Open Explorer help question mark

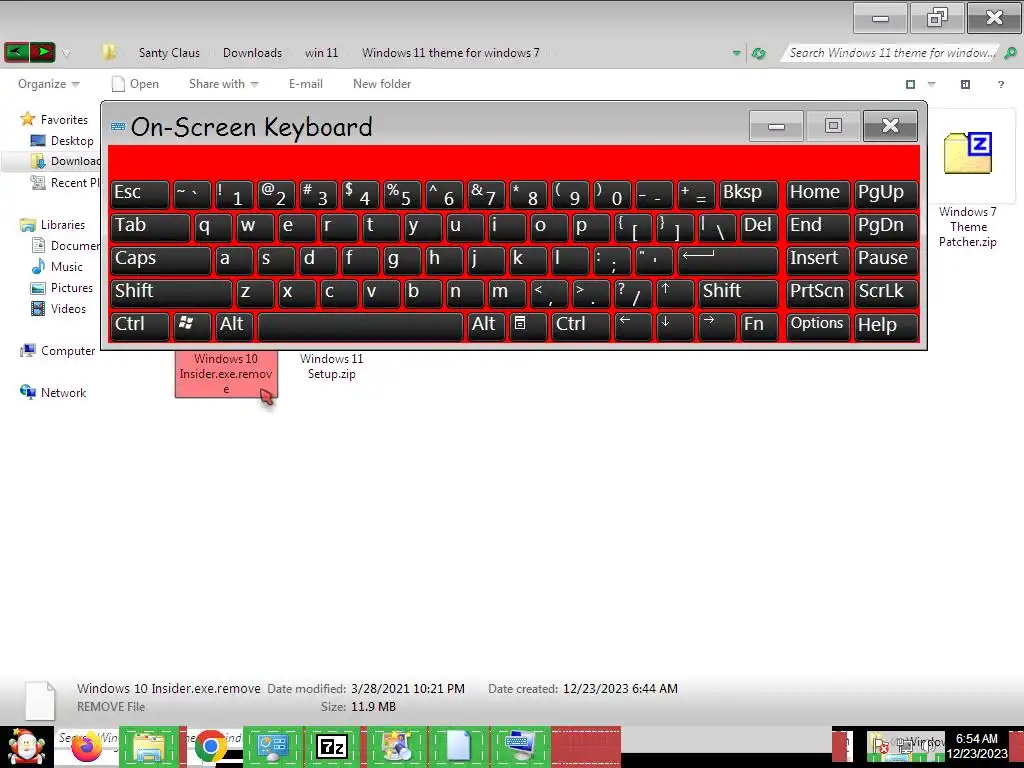coord(1000,84)
